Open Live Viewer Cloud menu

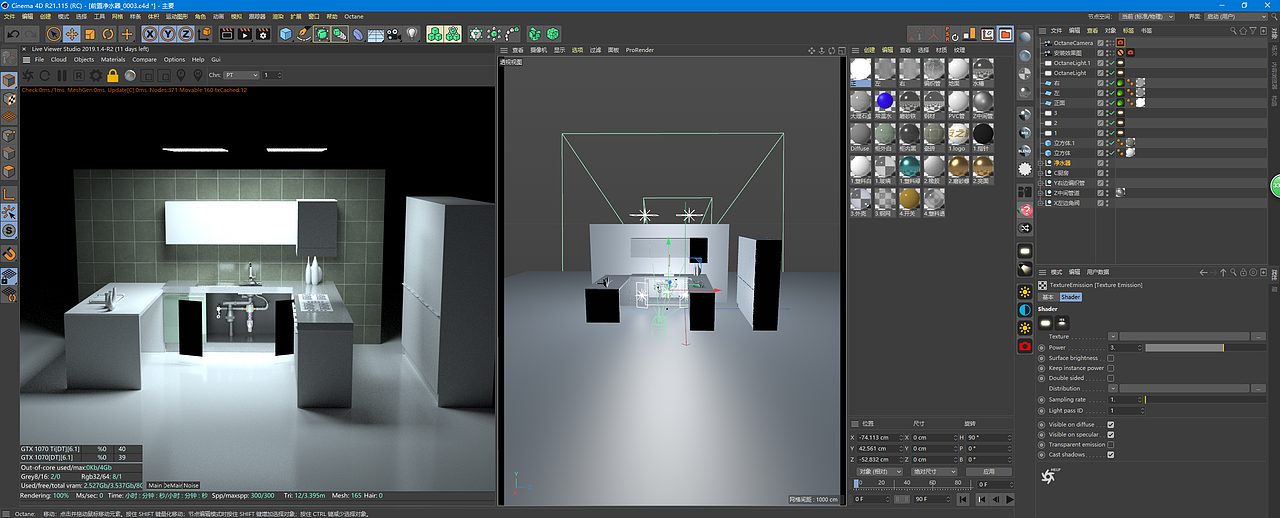click(x=59, y=59)
